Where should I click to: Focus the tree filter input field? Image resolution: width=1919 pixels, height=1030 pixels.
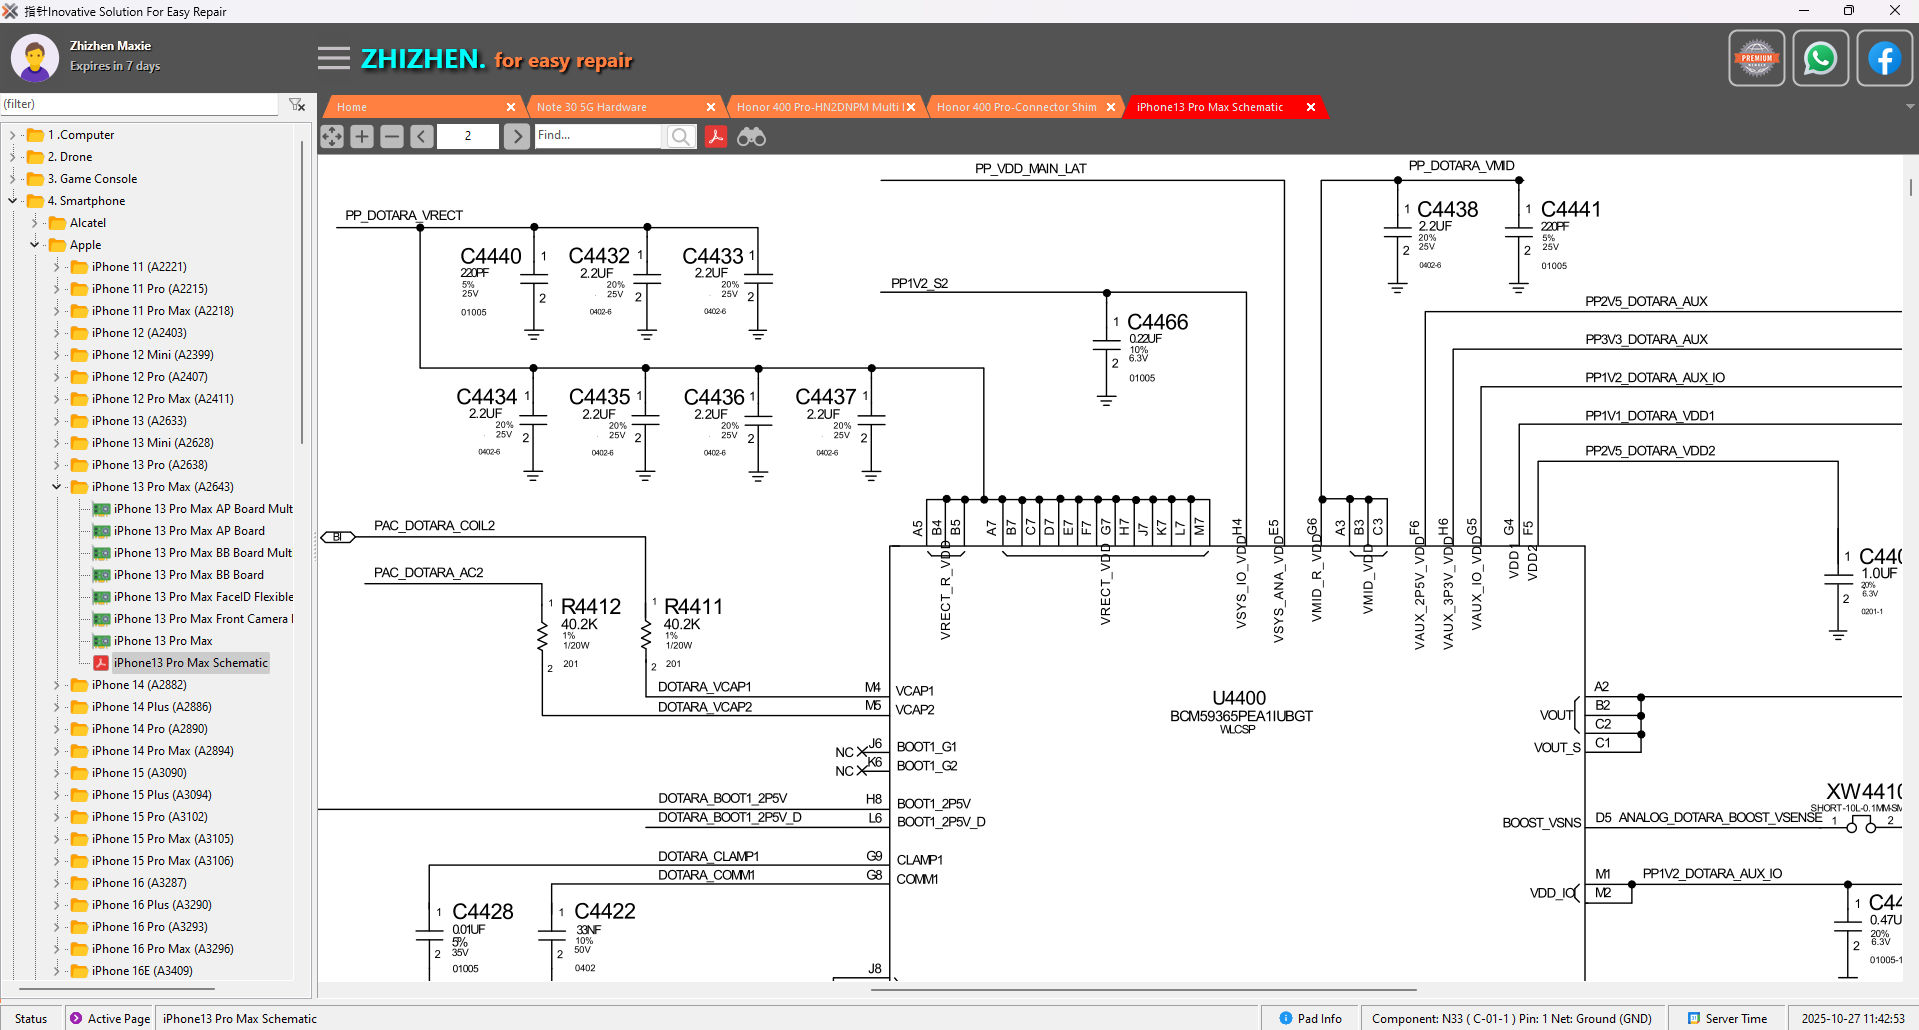pos(139,104)
